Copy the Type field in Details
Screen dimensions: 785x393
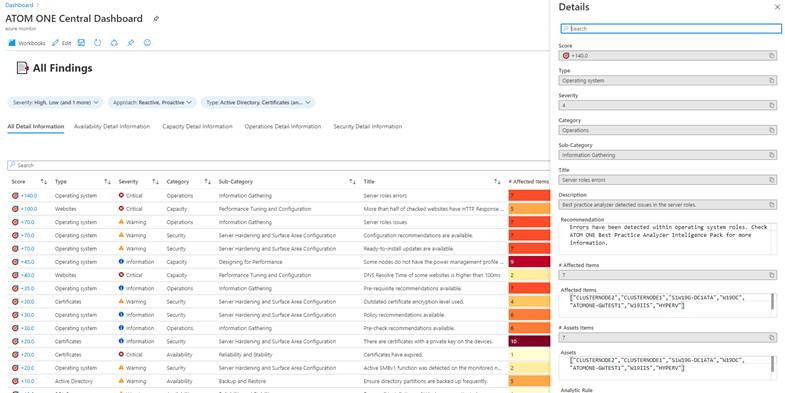pos(772,81)
